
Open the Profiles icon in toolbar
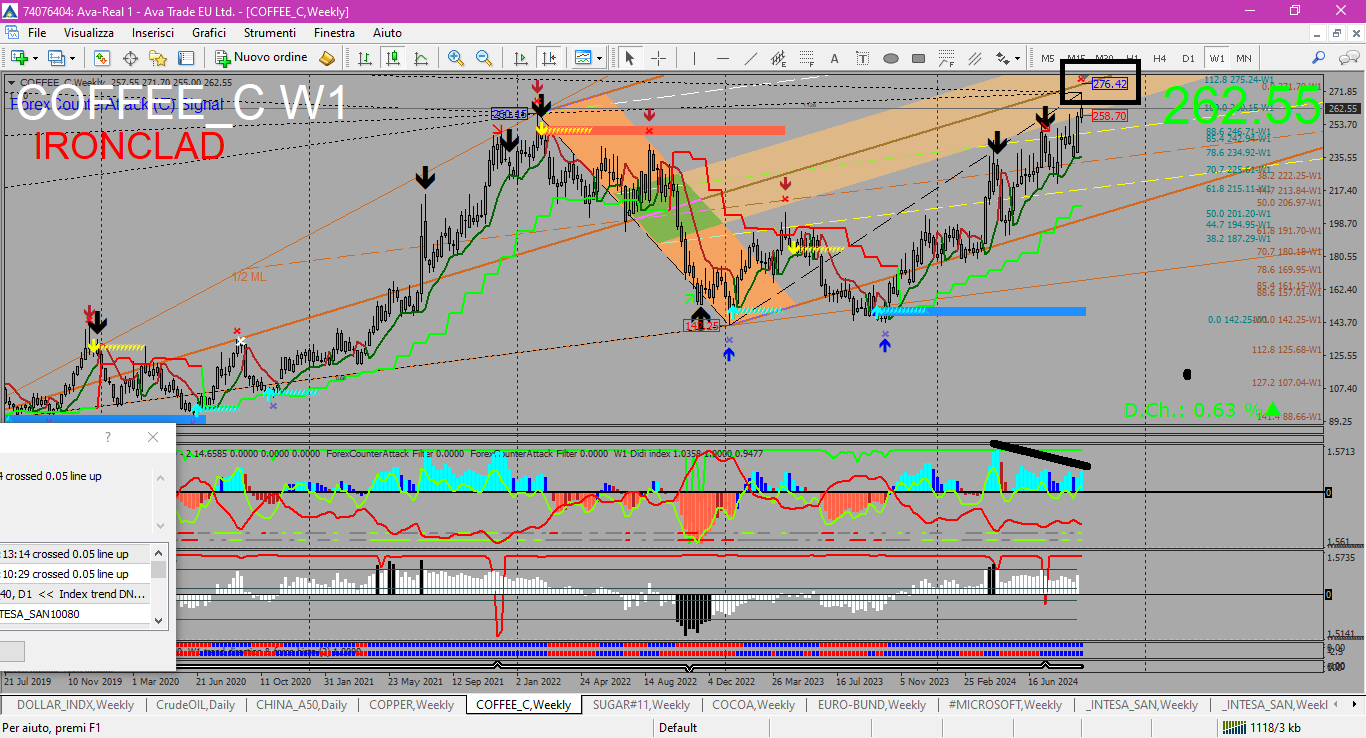57,58
